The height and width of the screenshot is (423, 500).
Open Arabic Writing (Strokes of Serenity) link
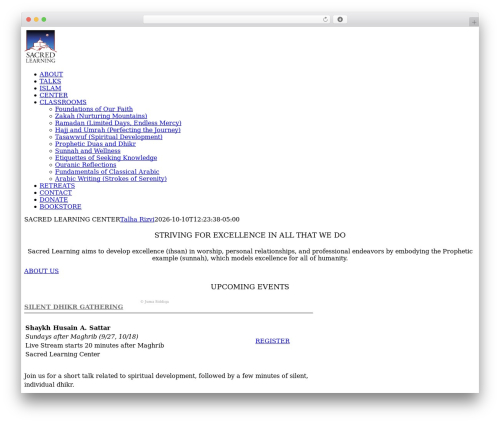click(111, 179)
